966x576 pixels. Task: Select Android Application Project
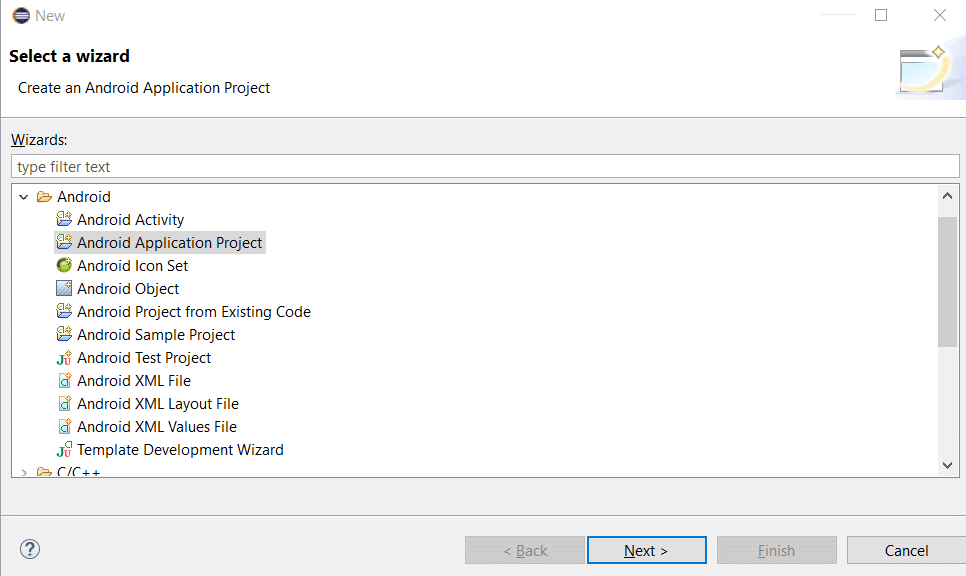tap(169, 242)
